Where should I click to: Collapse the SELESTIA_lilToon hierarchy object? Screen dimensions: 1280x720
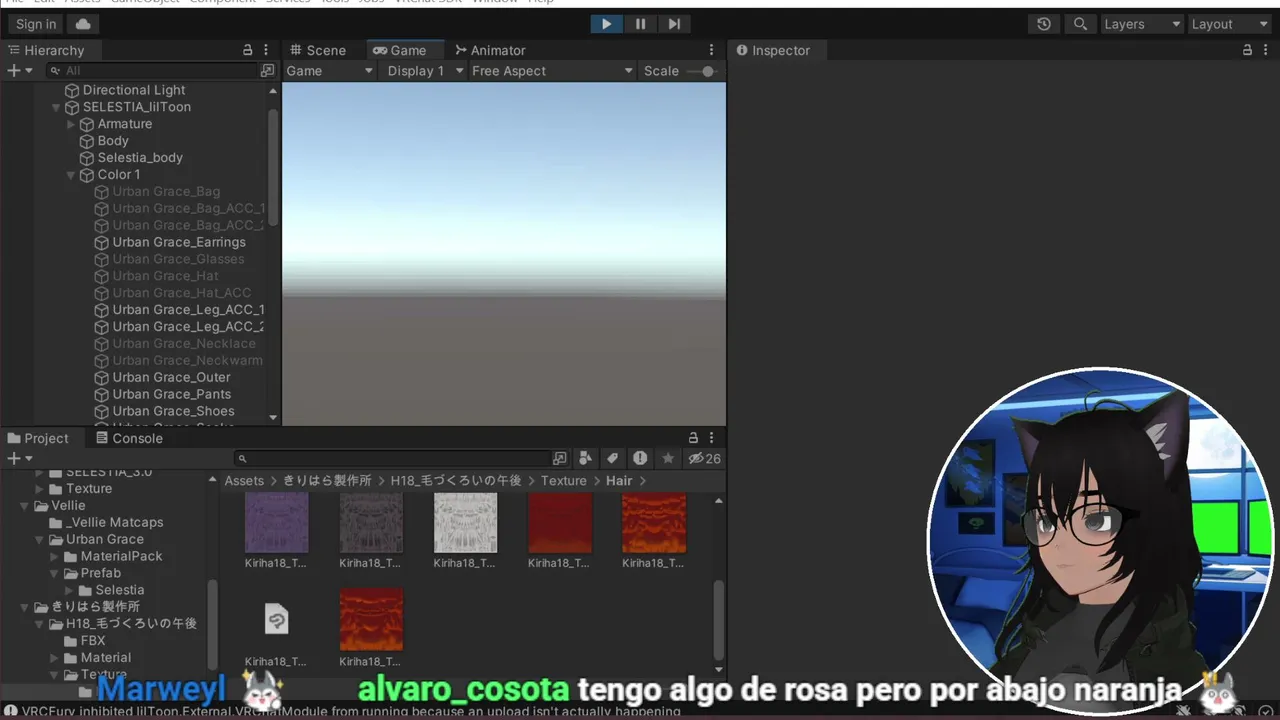tap(56, 107)
